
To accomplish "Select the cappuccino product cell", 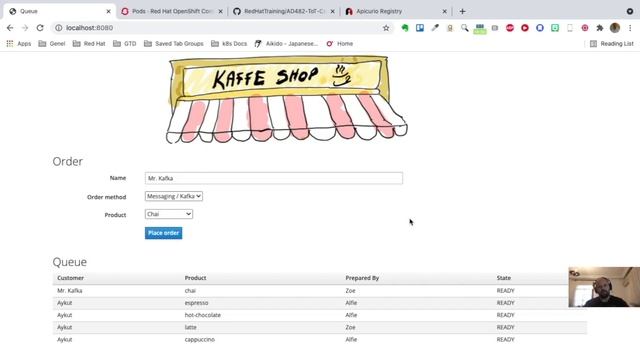I will 200,340.
